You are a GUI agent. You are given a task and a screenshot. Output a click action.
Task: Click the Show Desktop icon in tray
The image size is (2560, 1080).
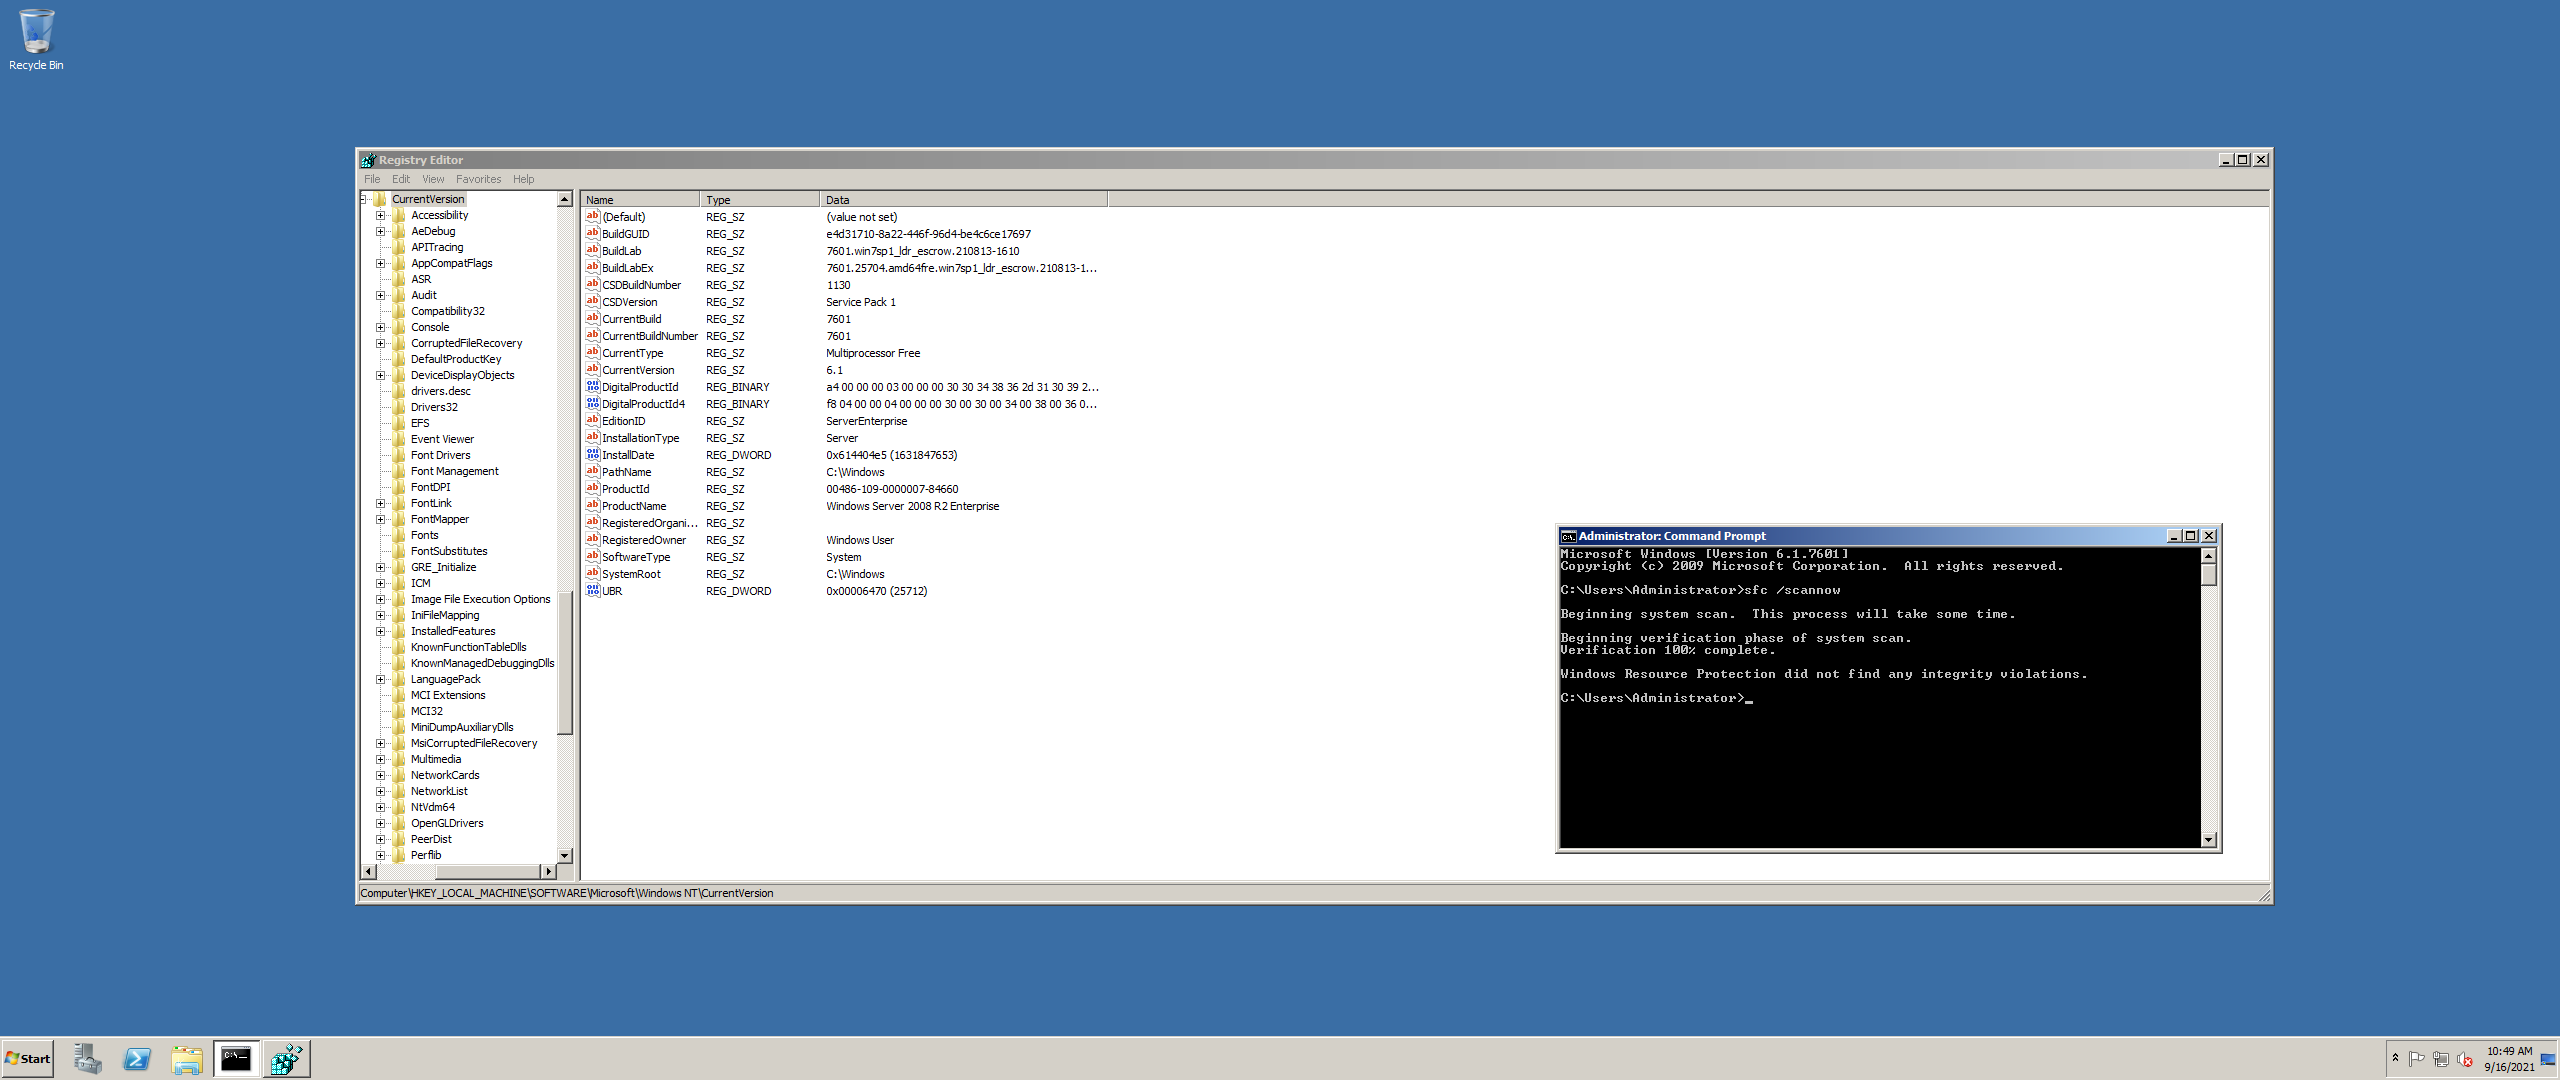(2547, 1059)
